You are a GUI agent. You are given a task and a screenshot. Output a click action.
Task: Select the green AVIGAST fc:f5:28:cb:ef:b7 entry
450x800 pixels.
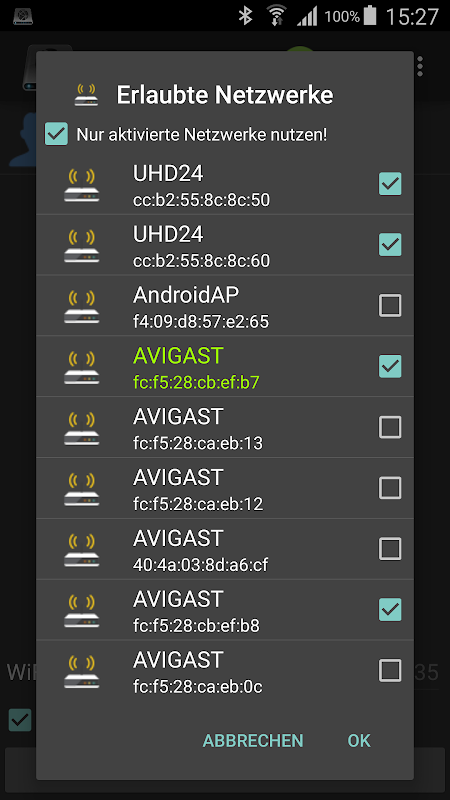click(224, 367)
